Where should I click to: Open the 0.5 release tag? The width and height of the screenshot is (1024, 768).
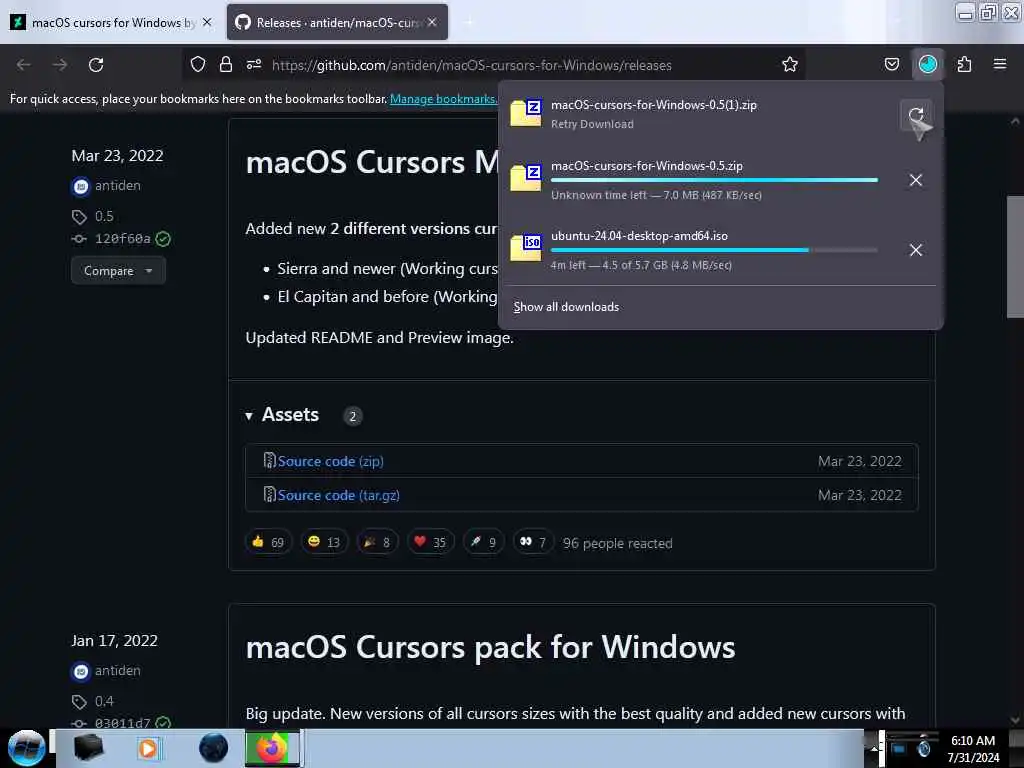click(104, 216)
